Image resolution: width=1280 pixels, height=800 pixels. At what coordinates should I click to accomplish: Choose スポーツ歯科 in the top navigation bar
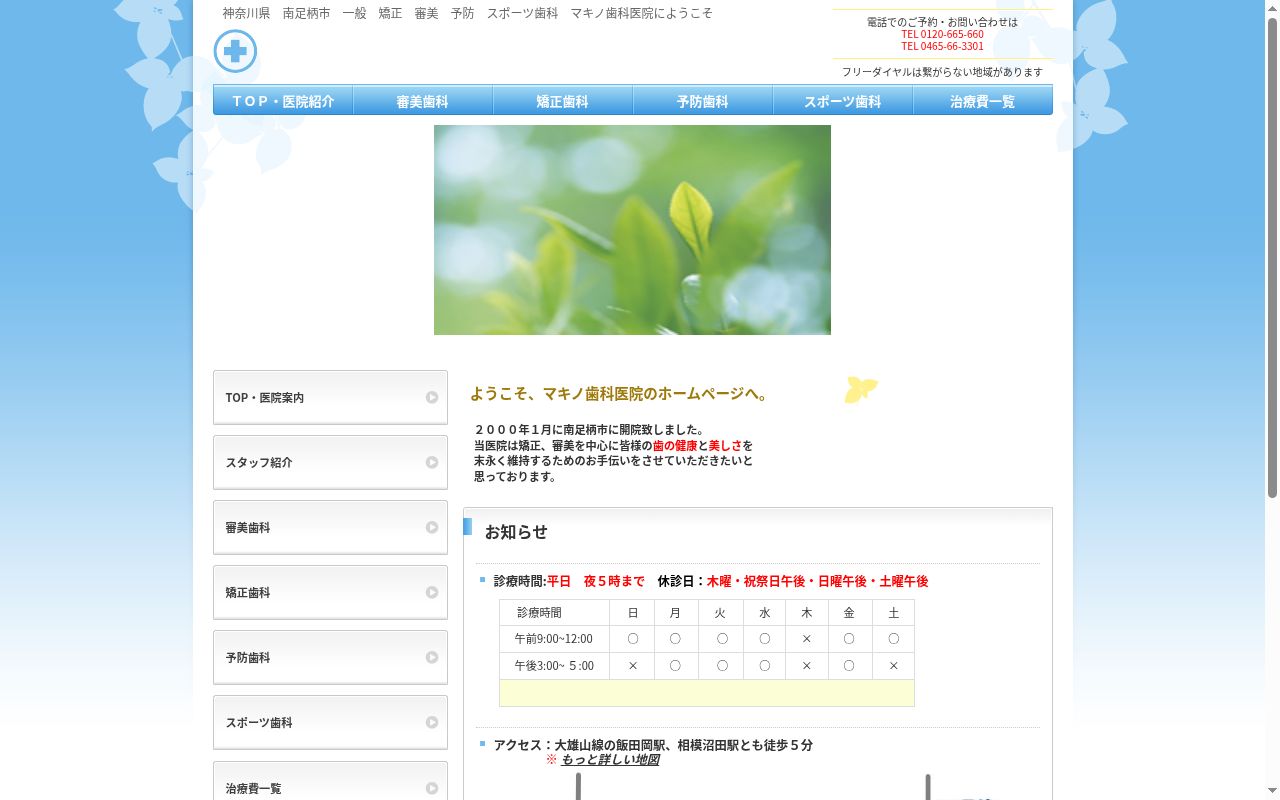(x=843, y=101)
